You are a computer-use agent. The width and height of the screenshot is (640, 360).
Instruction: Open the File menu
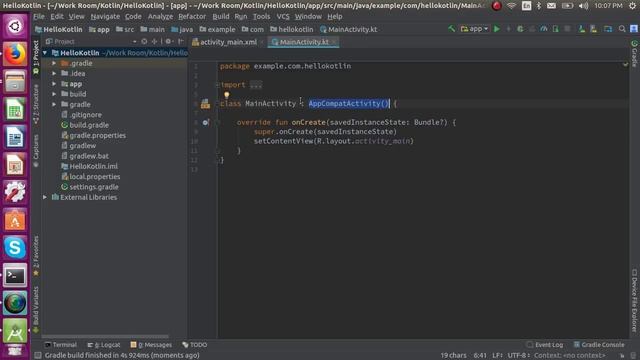(39, 17)
